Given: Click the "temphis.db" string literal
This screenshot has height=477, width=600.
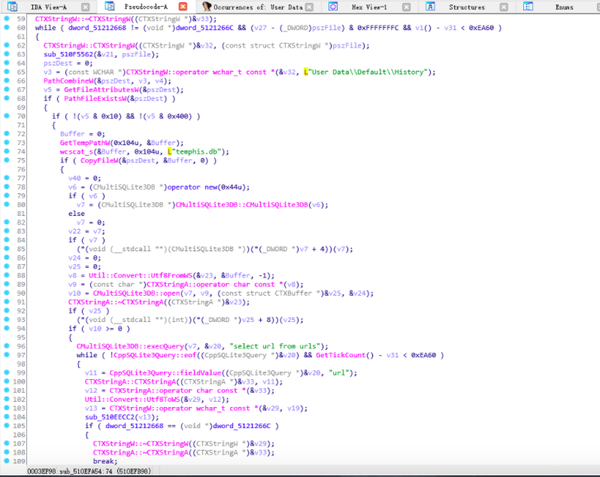Looking at the screenshot, I should 197,151.
